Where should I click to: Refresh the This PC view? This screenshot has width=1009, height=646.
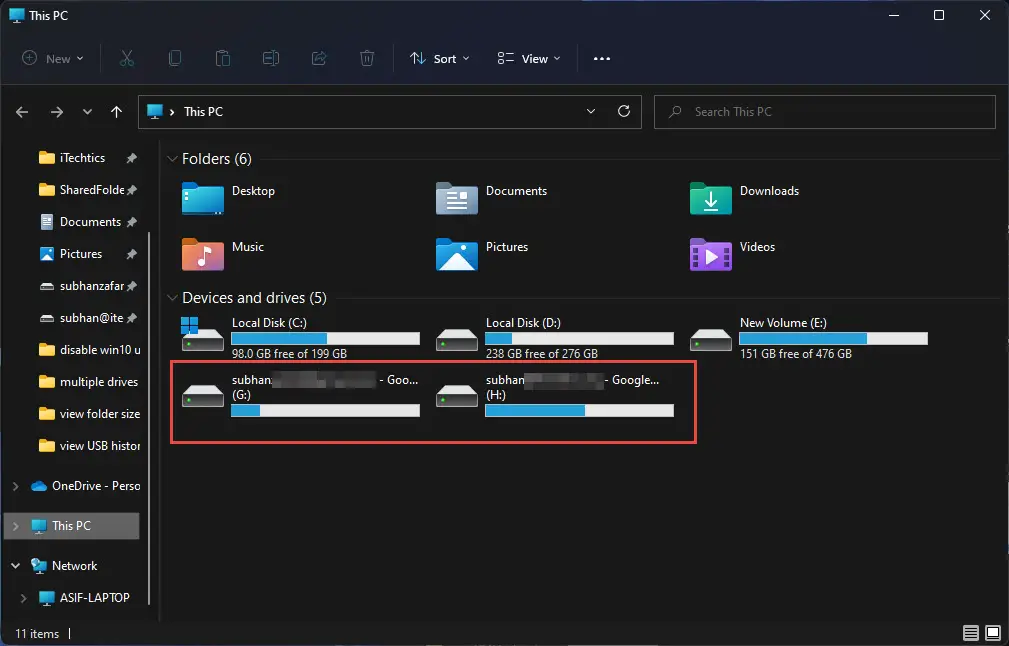tap(624, 111)
